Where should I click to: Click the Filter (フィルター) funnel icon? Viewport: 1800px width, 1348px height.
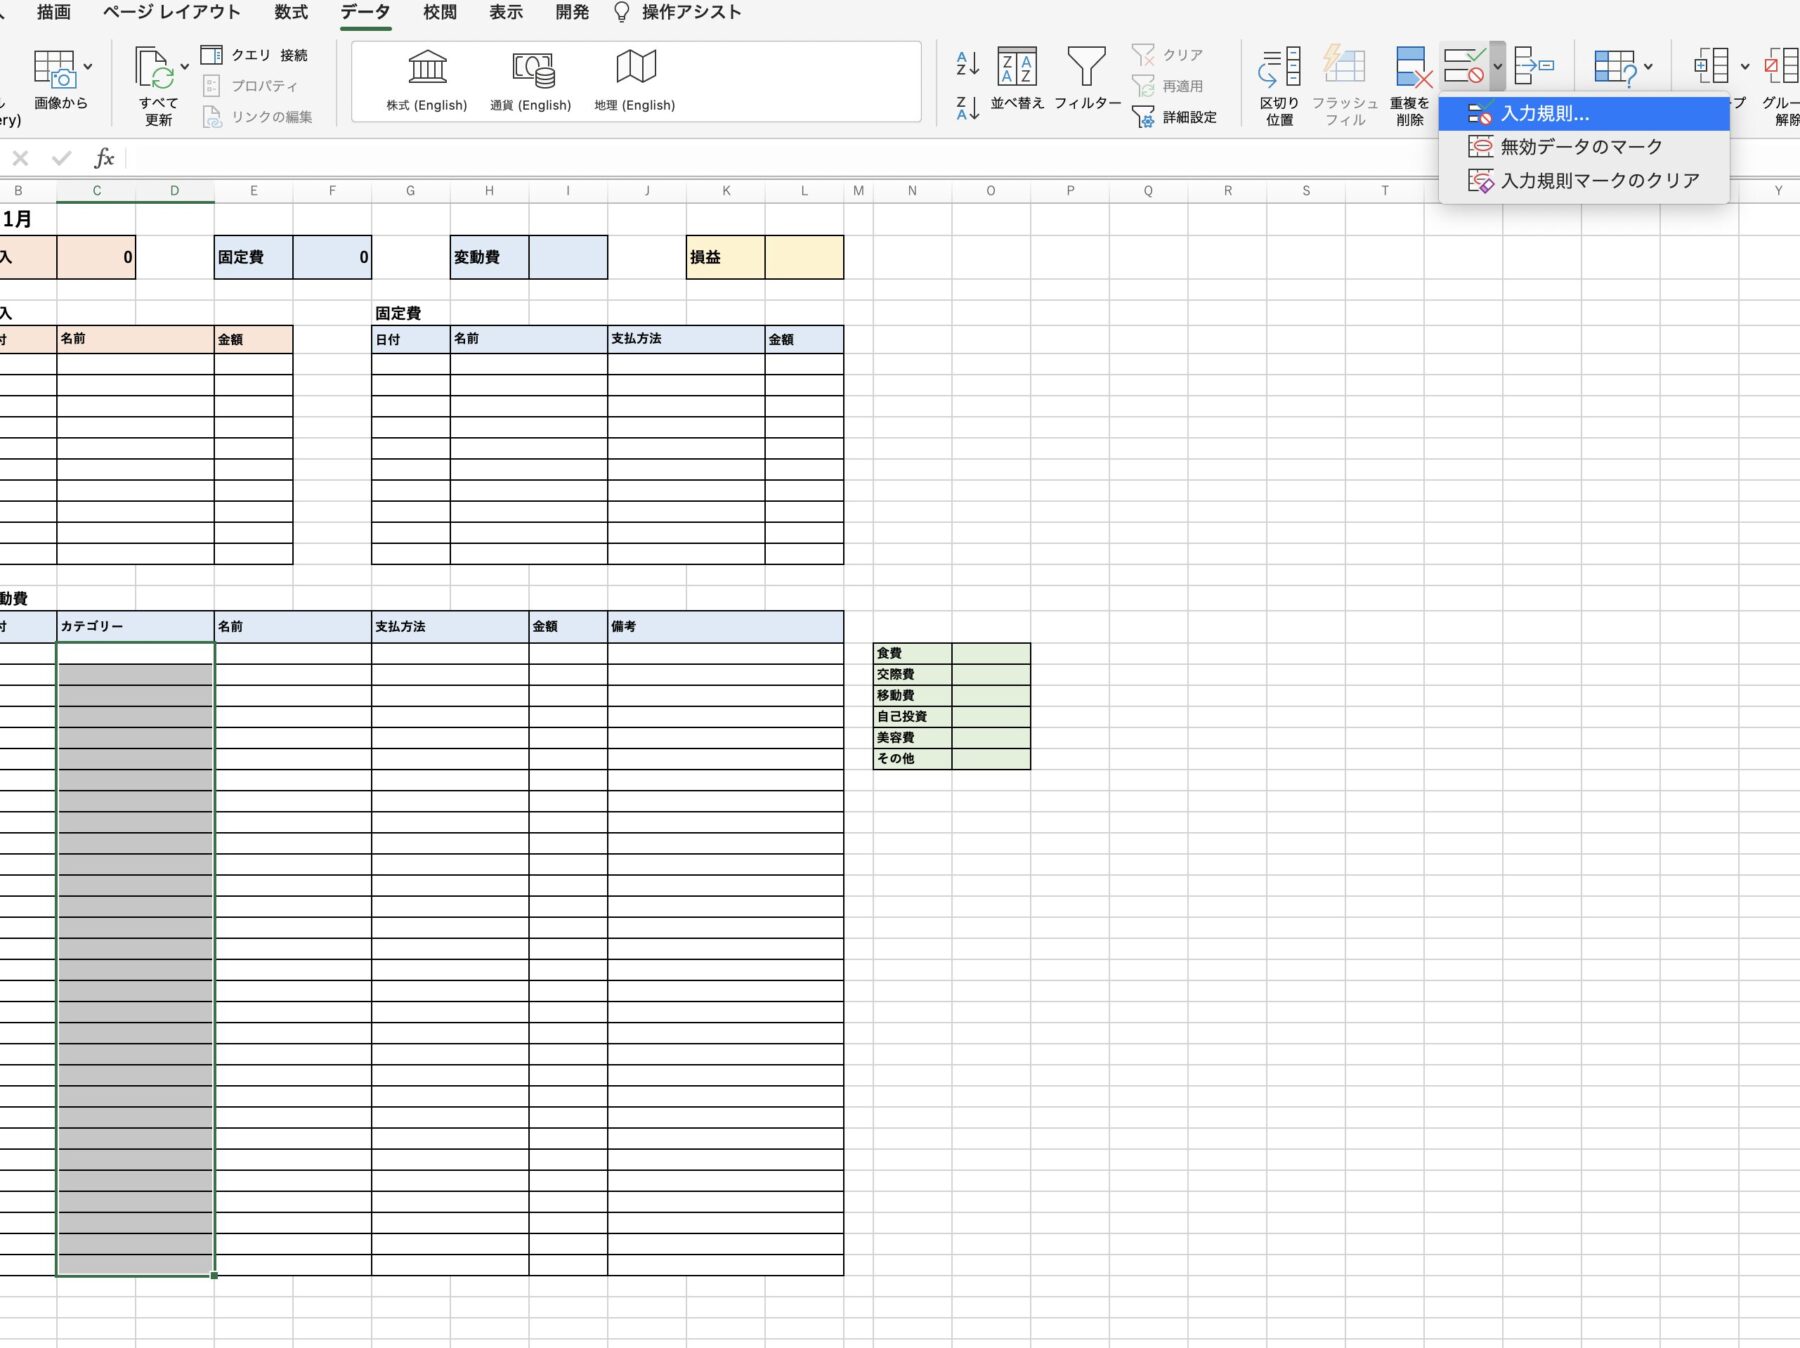point(1086,68)
